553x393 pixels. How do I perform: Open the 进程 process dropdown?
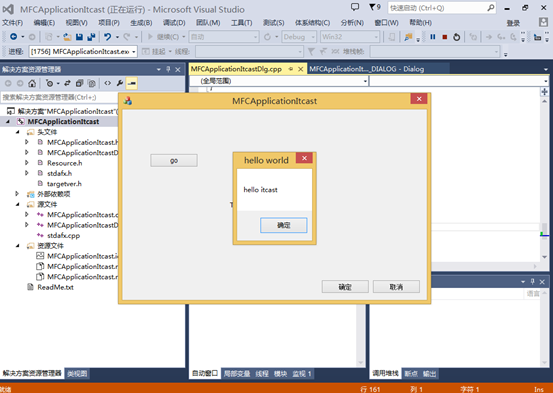coord(134,52)
